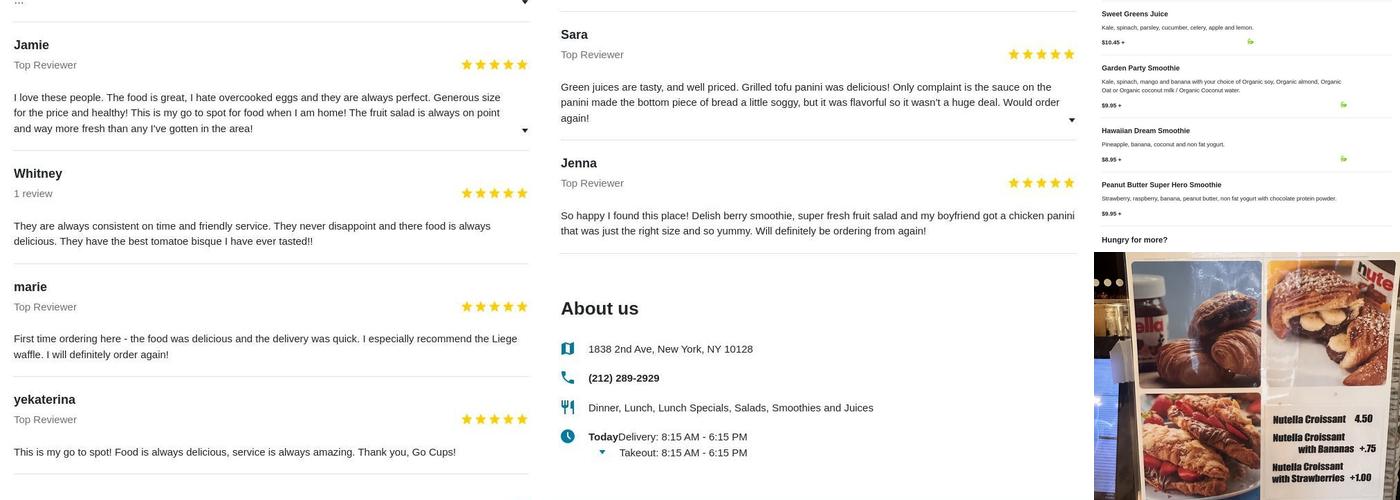Click the phone icon in About us
The image size is (1400, 500).
coord(568,378)
